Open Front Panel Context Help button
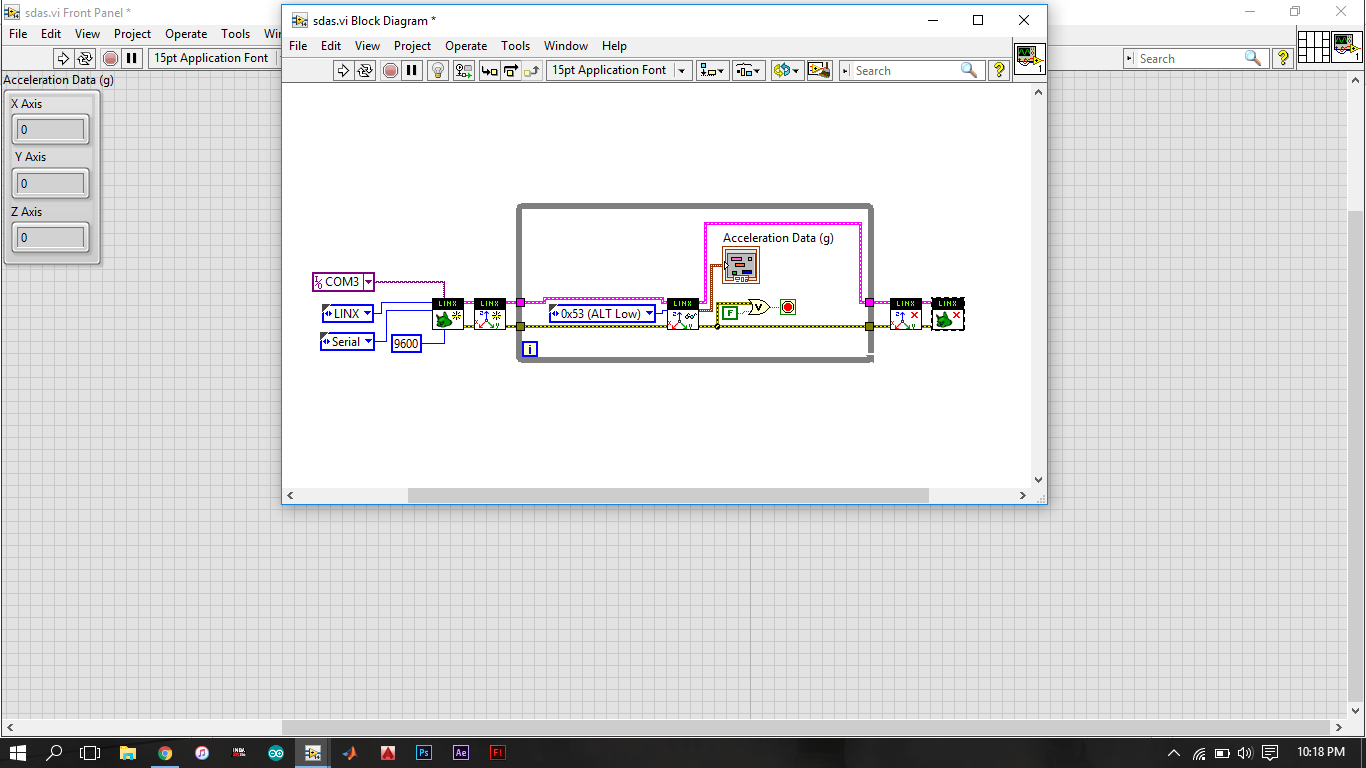This screenshot has height=768, width=1366. coord(1283,58)
